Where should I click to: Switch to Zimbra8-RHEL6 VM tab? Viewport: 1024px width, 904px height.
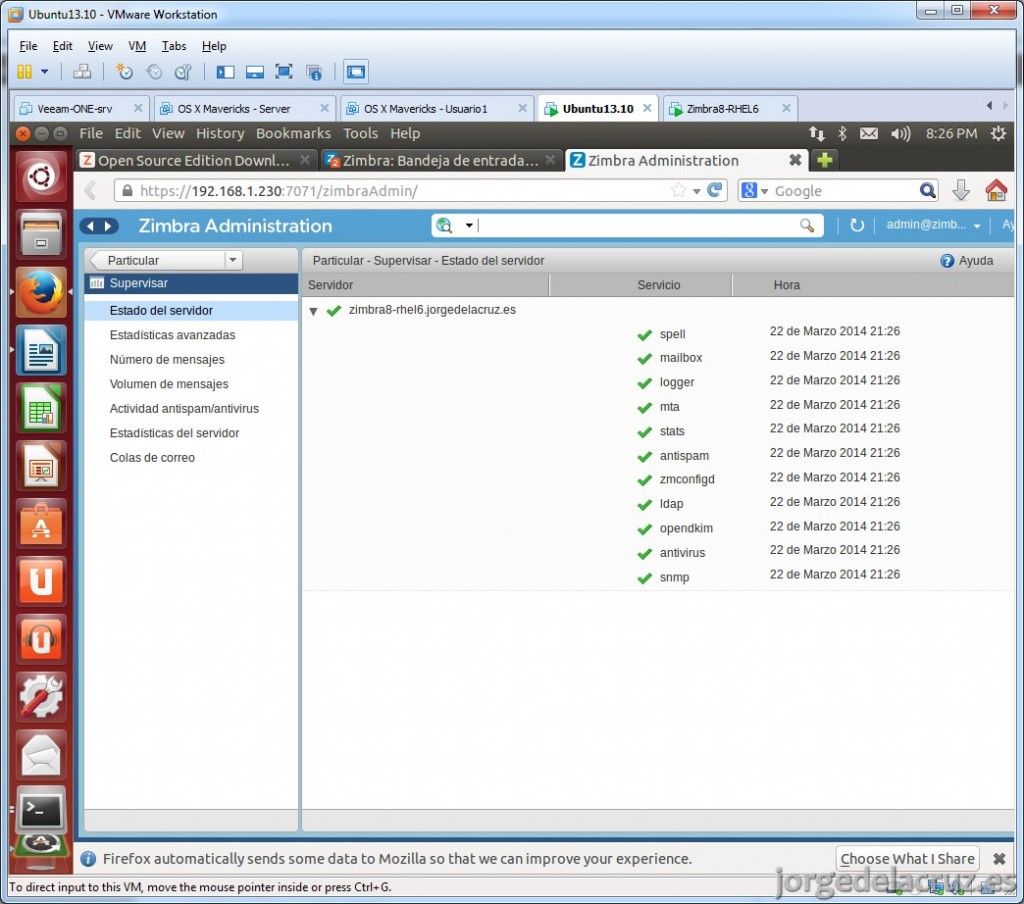point(722,108)
